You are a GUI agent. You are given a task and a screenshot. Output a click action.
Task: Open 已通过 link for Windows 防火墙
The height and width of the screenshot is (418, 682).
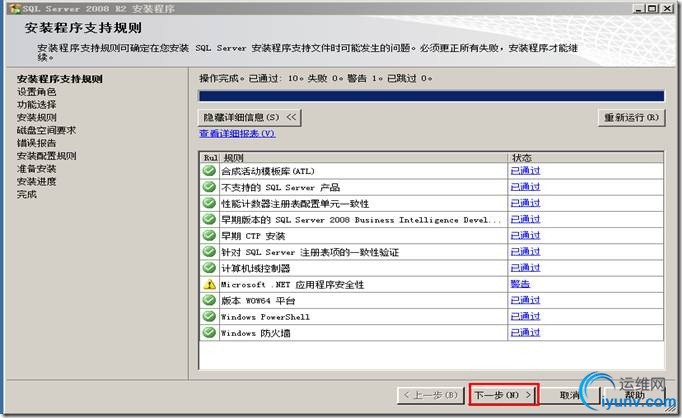tap(525, 332)
